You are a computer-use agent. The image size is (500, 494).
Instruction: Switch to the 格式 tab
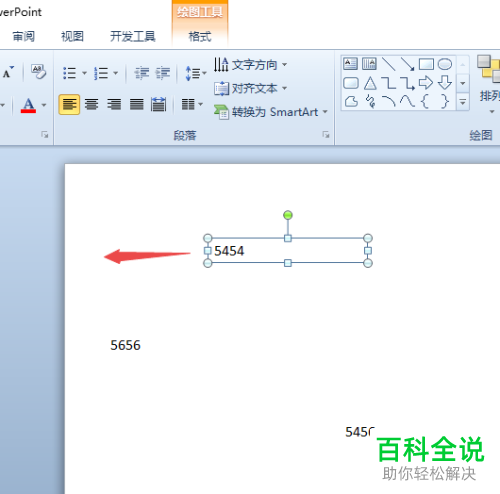click(200, 36)
